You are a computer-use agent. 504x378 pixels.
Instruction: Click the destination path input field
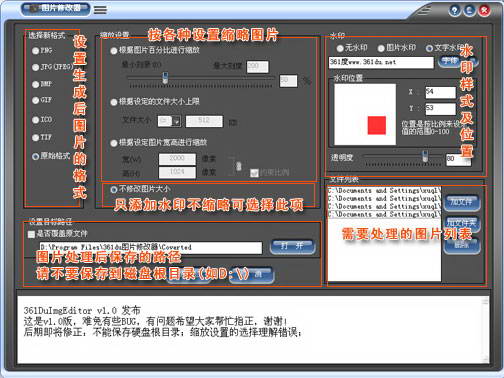(151, 247)
